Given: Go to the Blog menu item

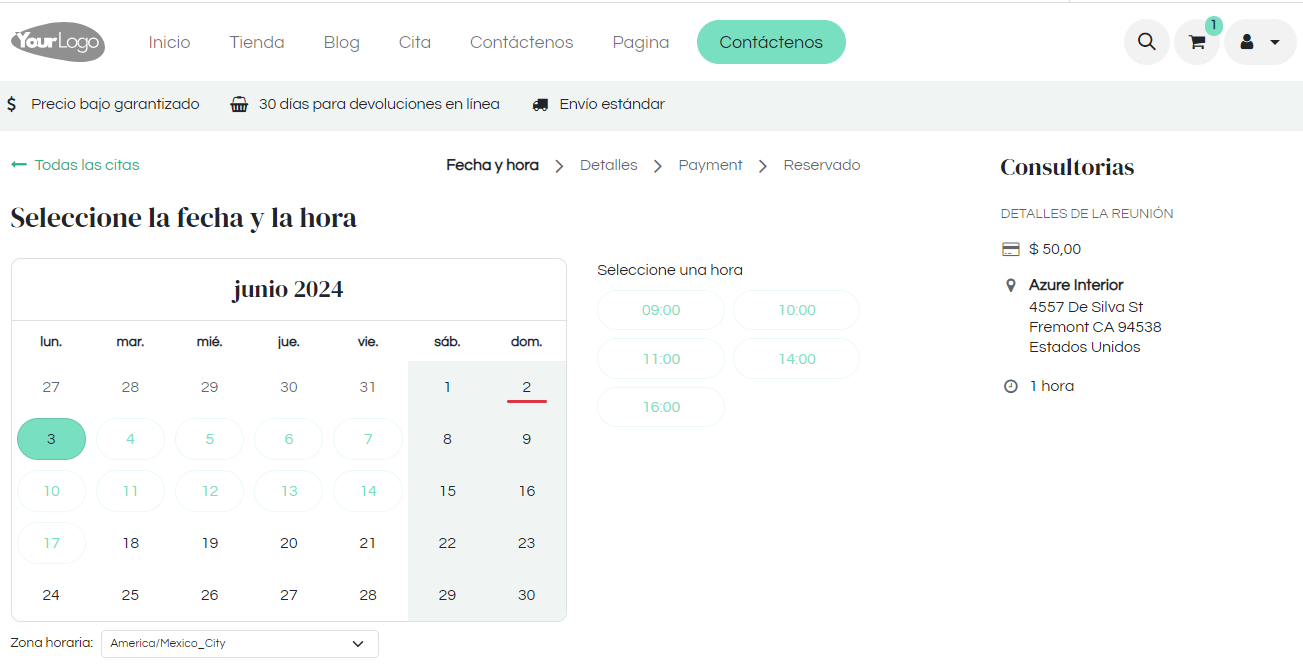Looking at the screenshot, I should tap(341, 42).
